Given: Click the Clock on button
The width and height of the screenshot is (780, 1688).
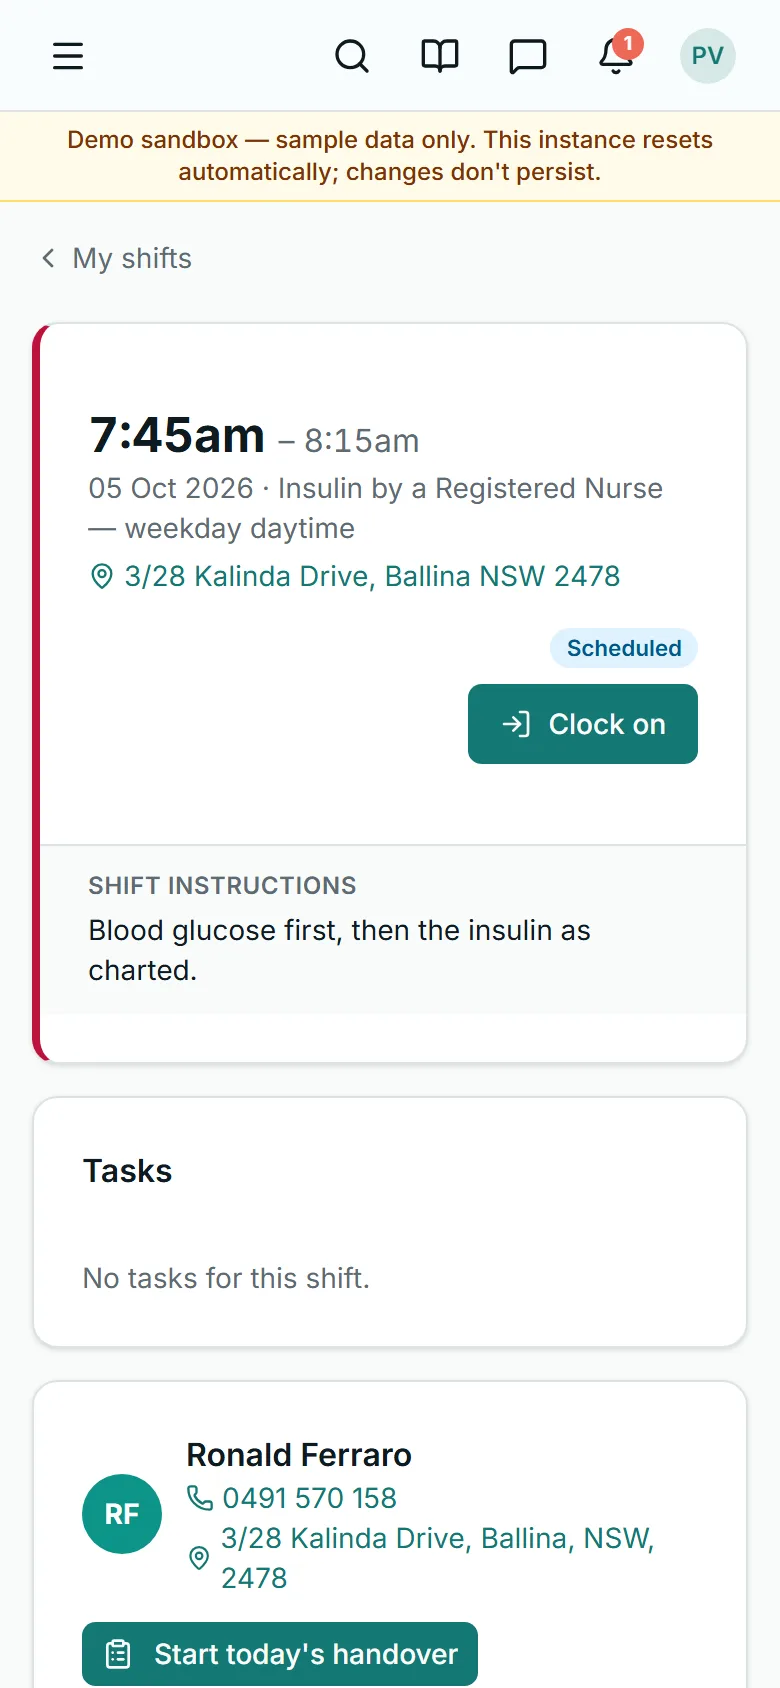Looking at the screenshot, I should coord(583,724).
